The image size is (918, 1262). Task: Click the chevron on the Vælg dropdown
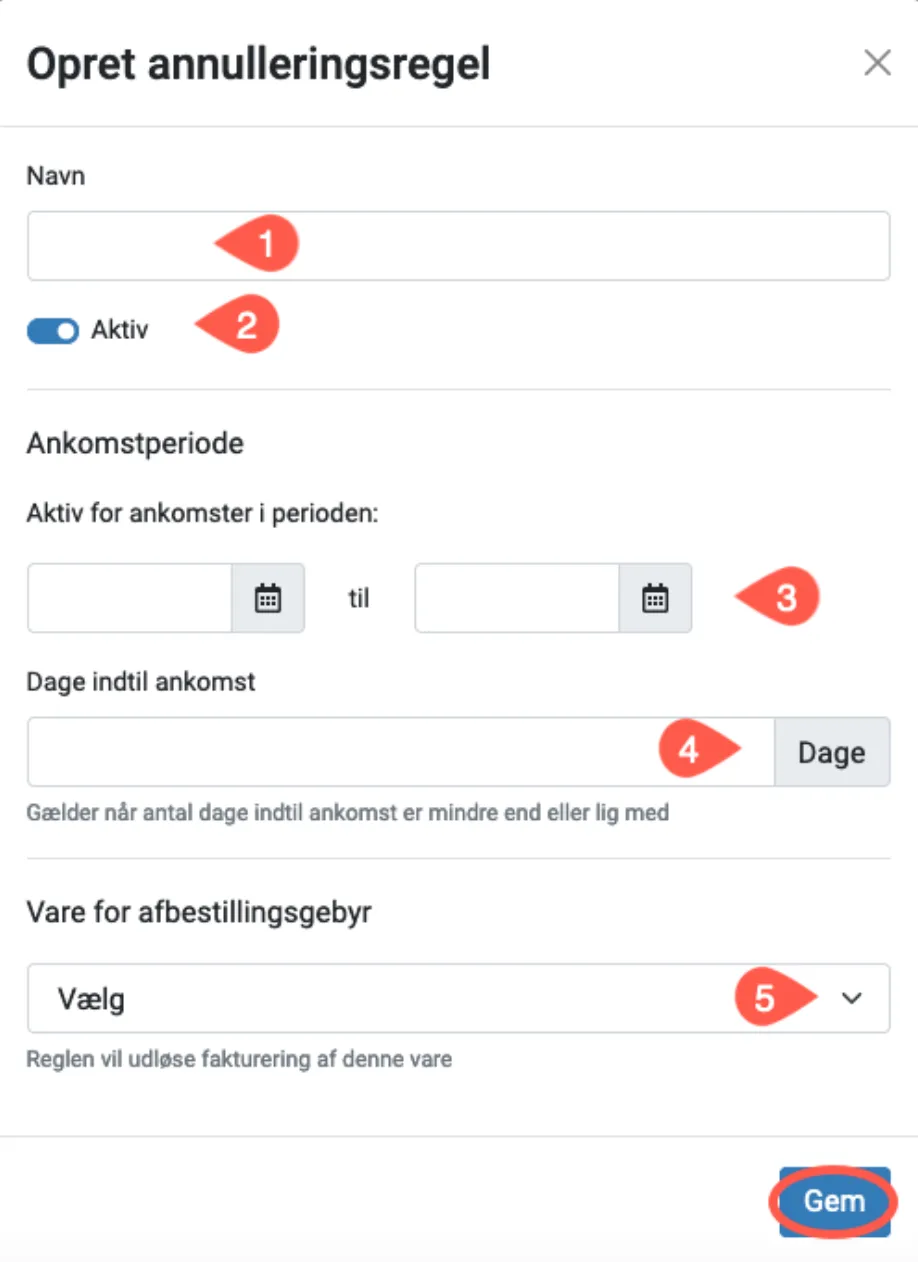852,998
